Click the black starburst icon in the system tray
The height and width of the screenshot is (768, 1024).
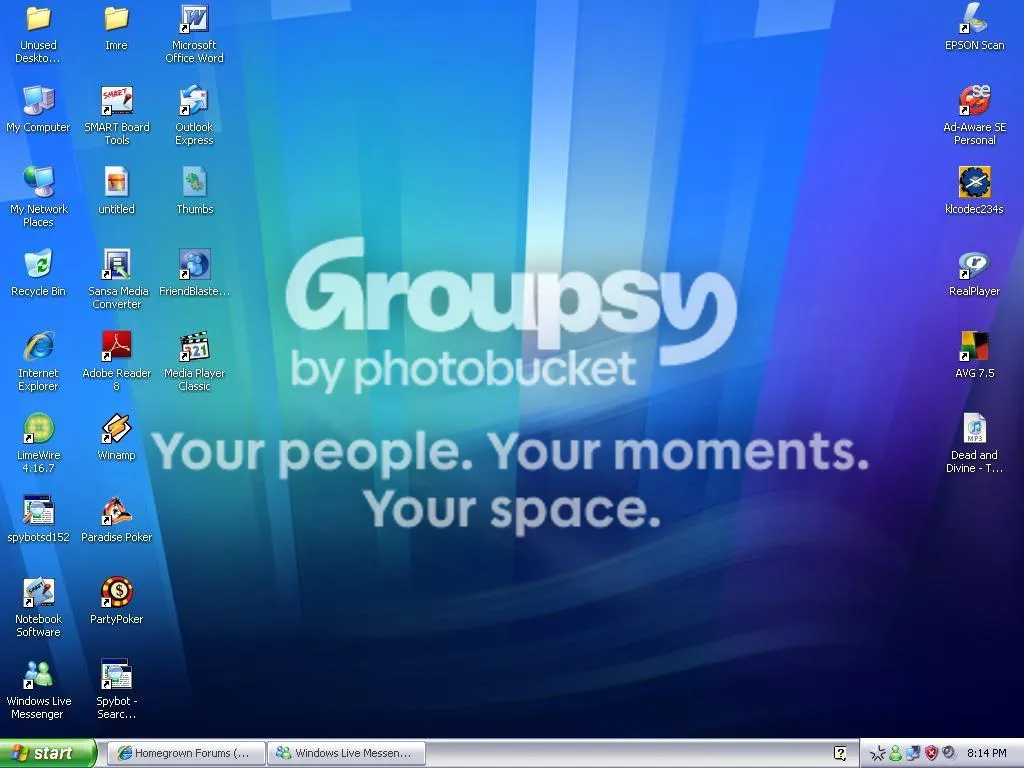click(x=878, y=754)
